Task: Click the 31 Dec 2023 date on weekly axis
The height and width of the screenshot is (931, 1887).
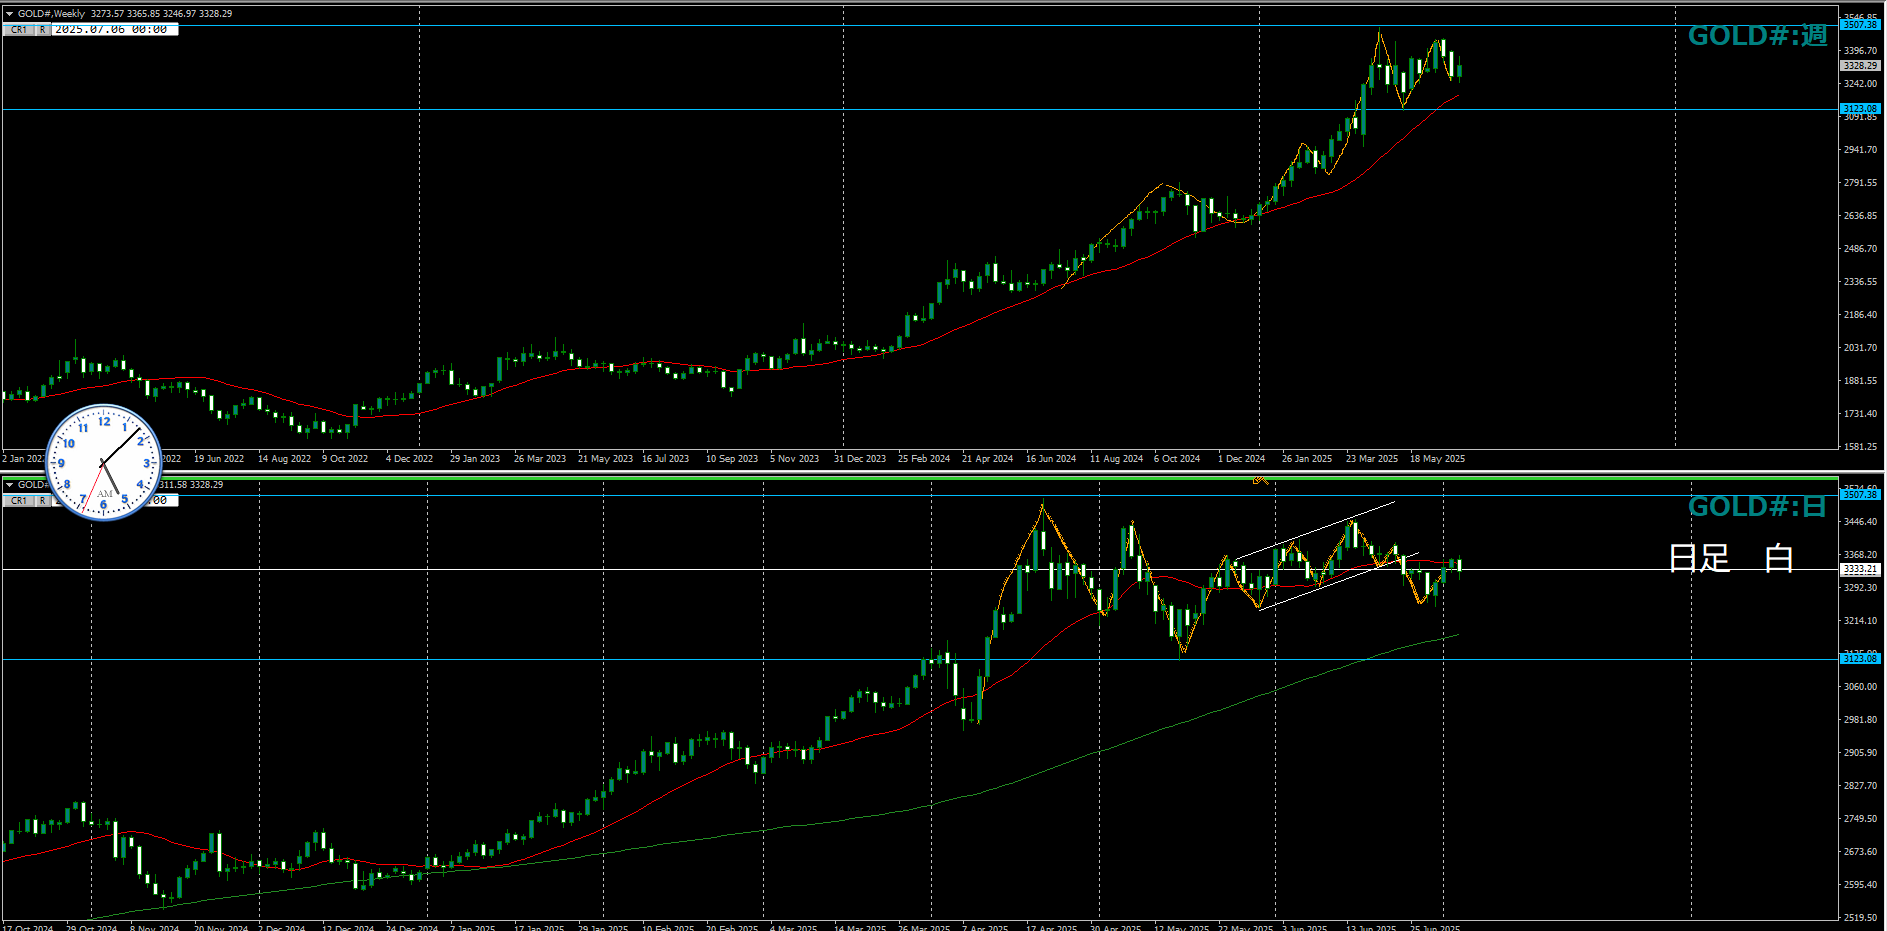Action: click(860, 459)
